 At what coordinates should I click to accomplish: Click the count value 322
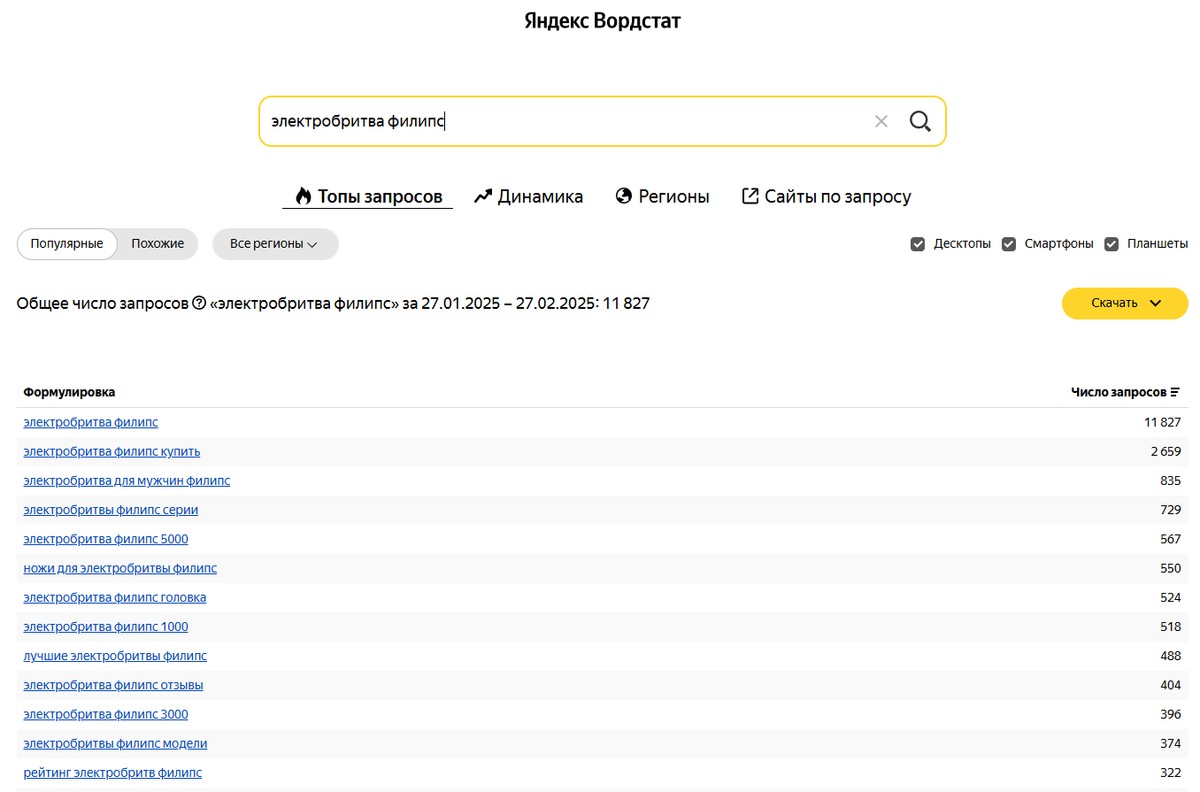[x=1170, y=773]
